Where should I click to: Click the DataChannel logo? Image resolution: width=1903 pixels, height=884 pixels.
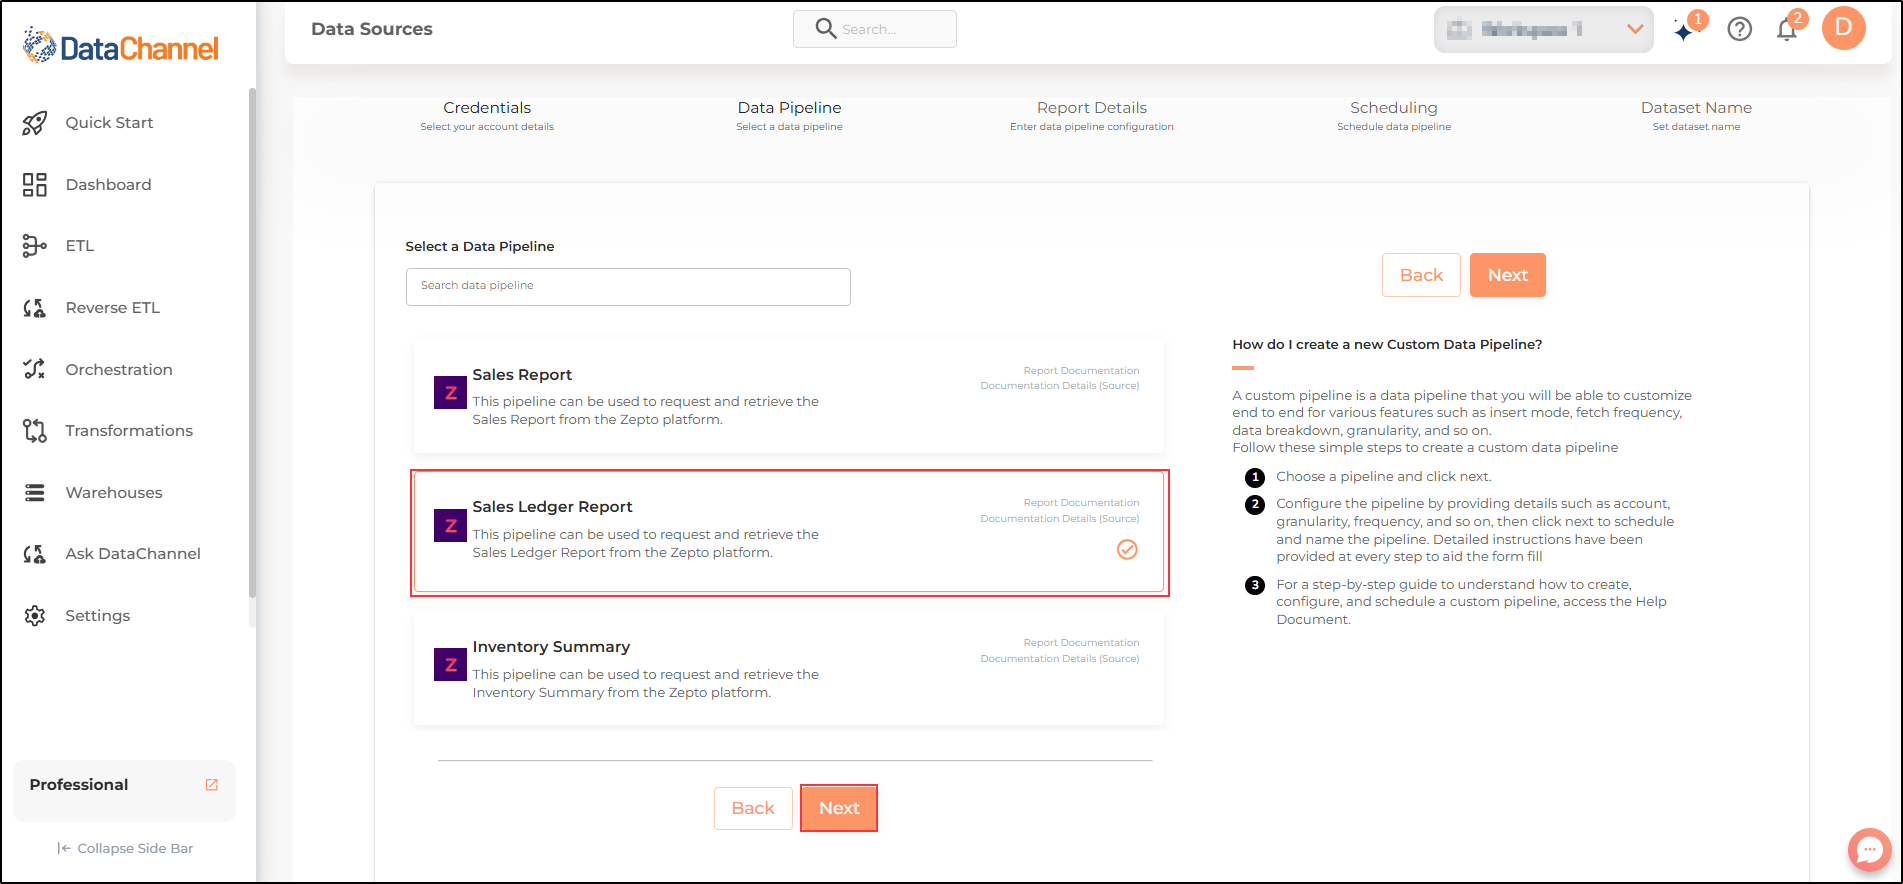pos(120,47)
